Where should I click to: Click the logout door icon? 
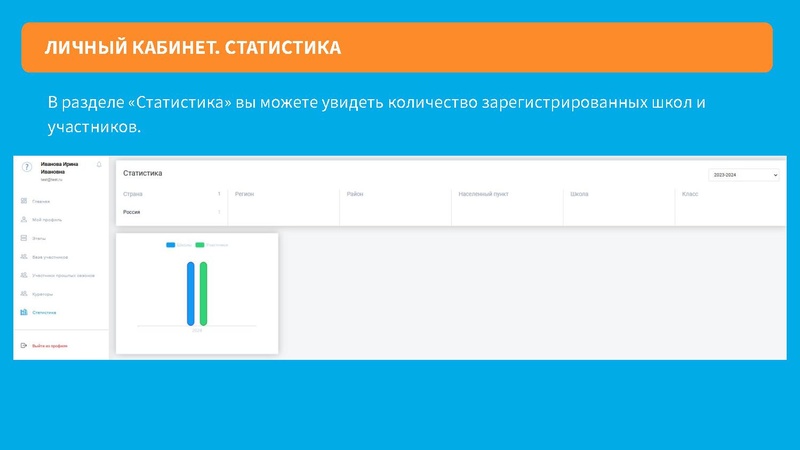coord(23,345)
